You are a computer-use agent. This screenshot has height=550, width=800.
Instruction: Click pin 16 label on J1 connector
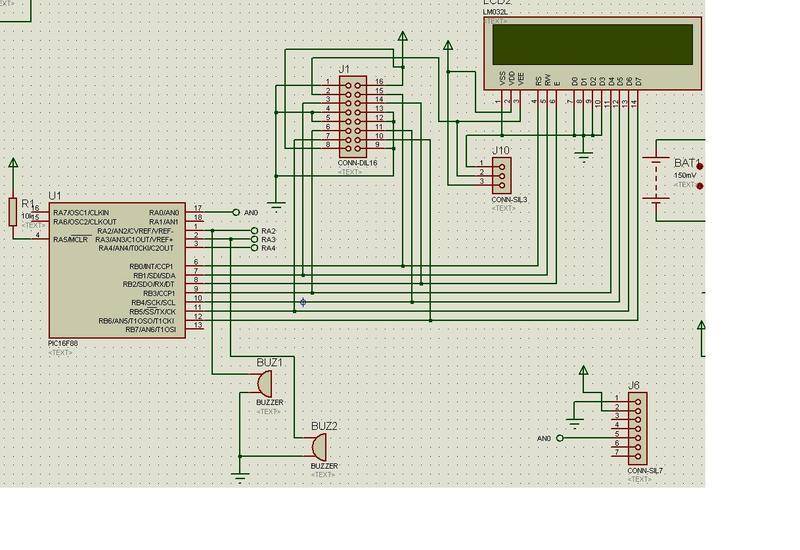(379, 82)
